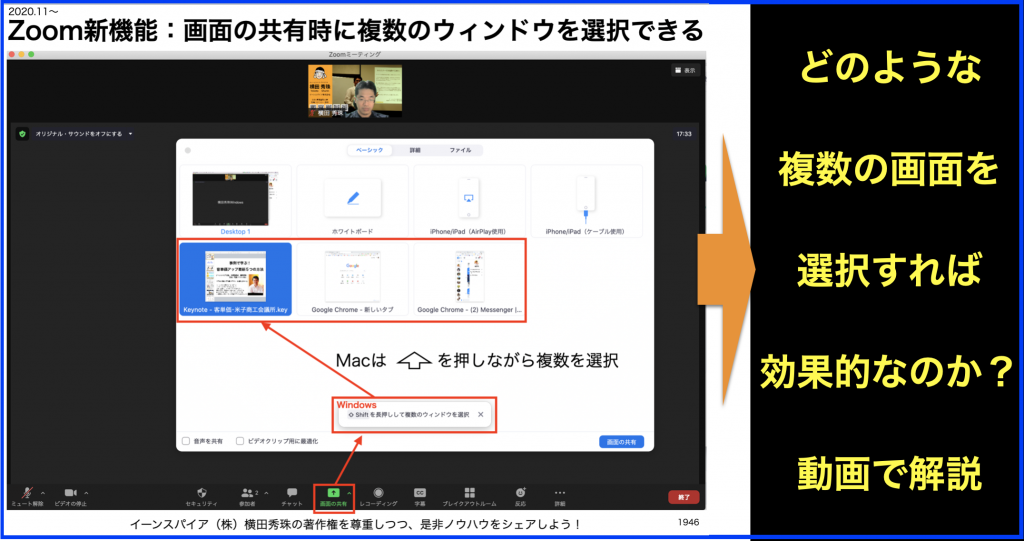Enable ビデオクリップ用に最適化 checkbox
Screen dimensions: 1024x541
(240, 441)
